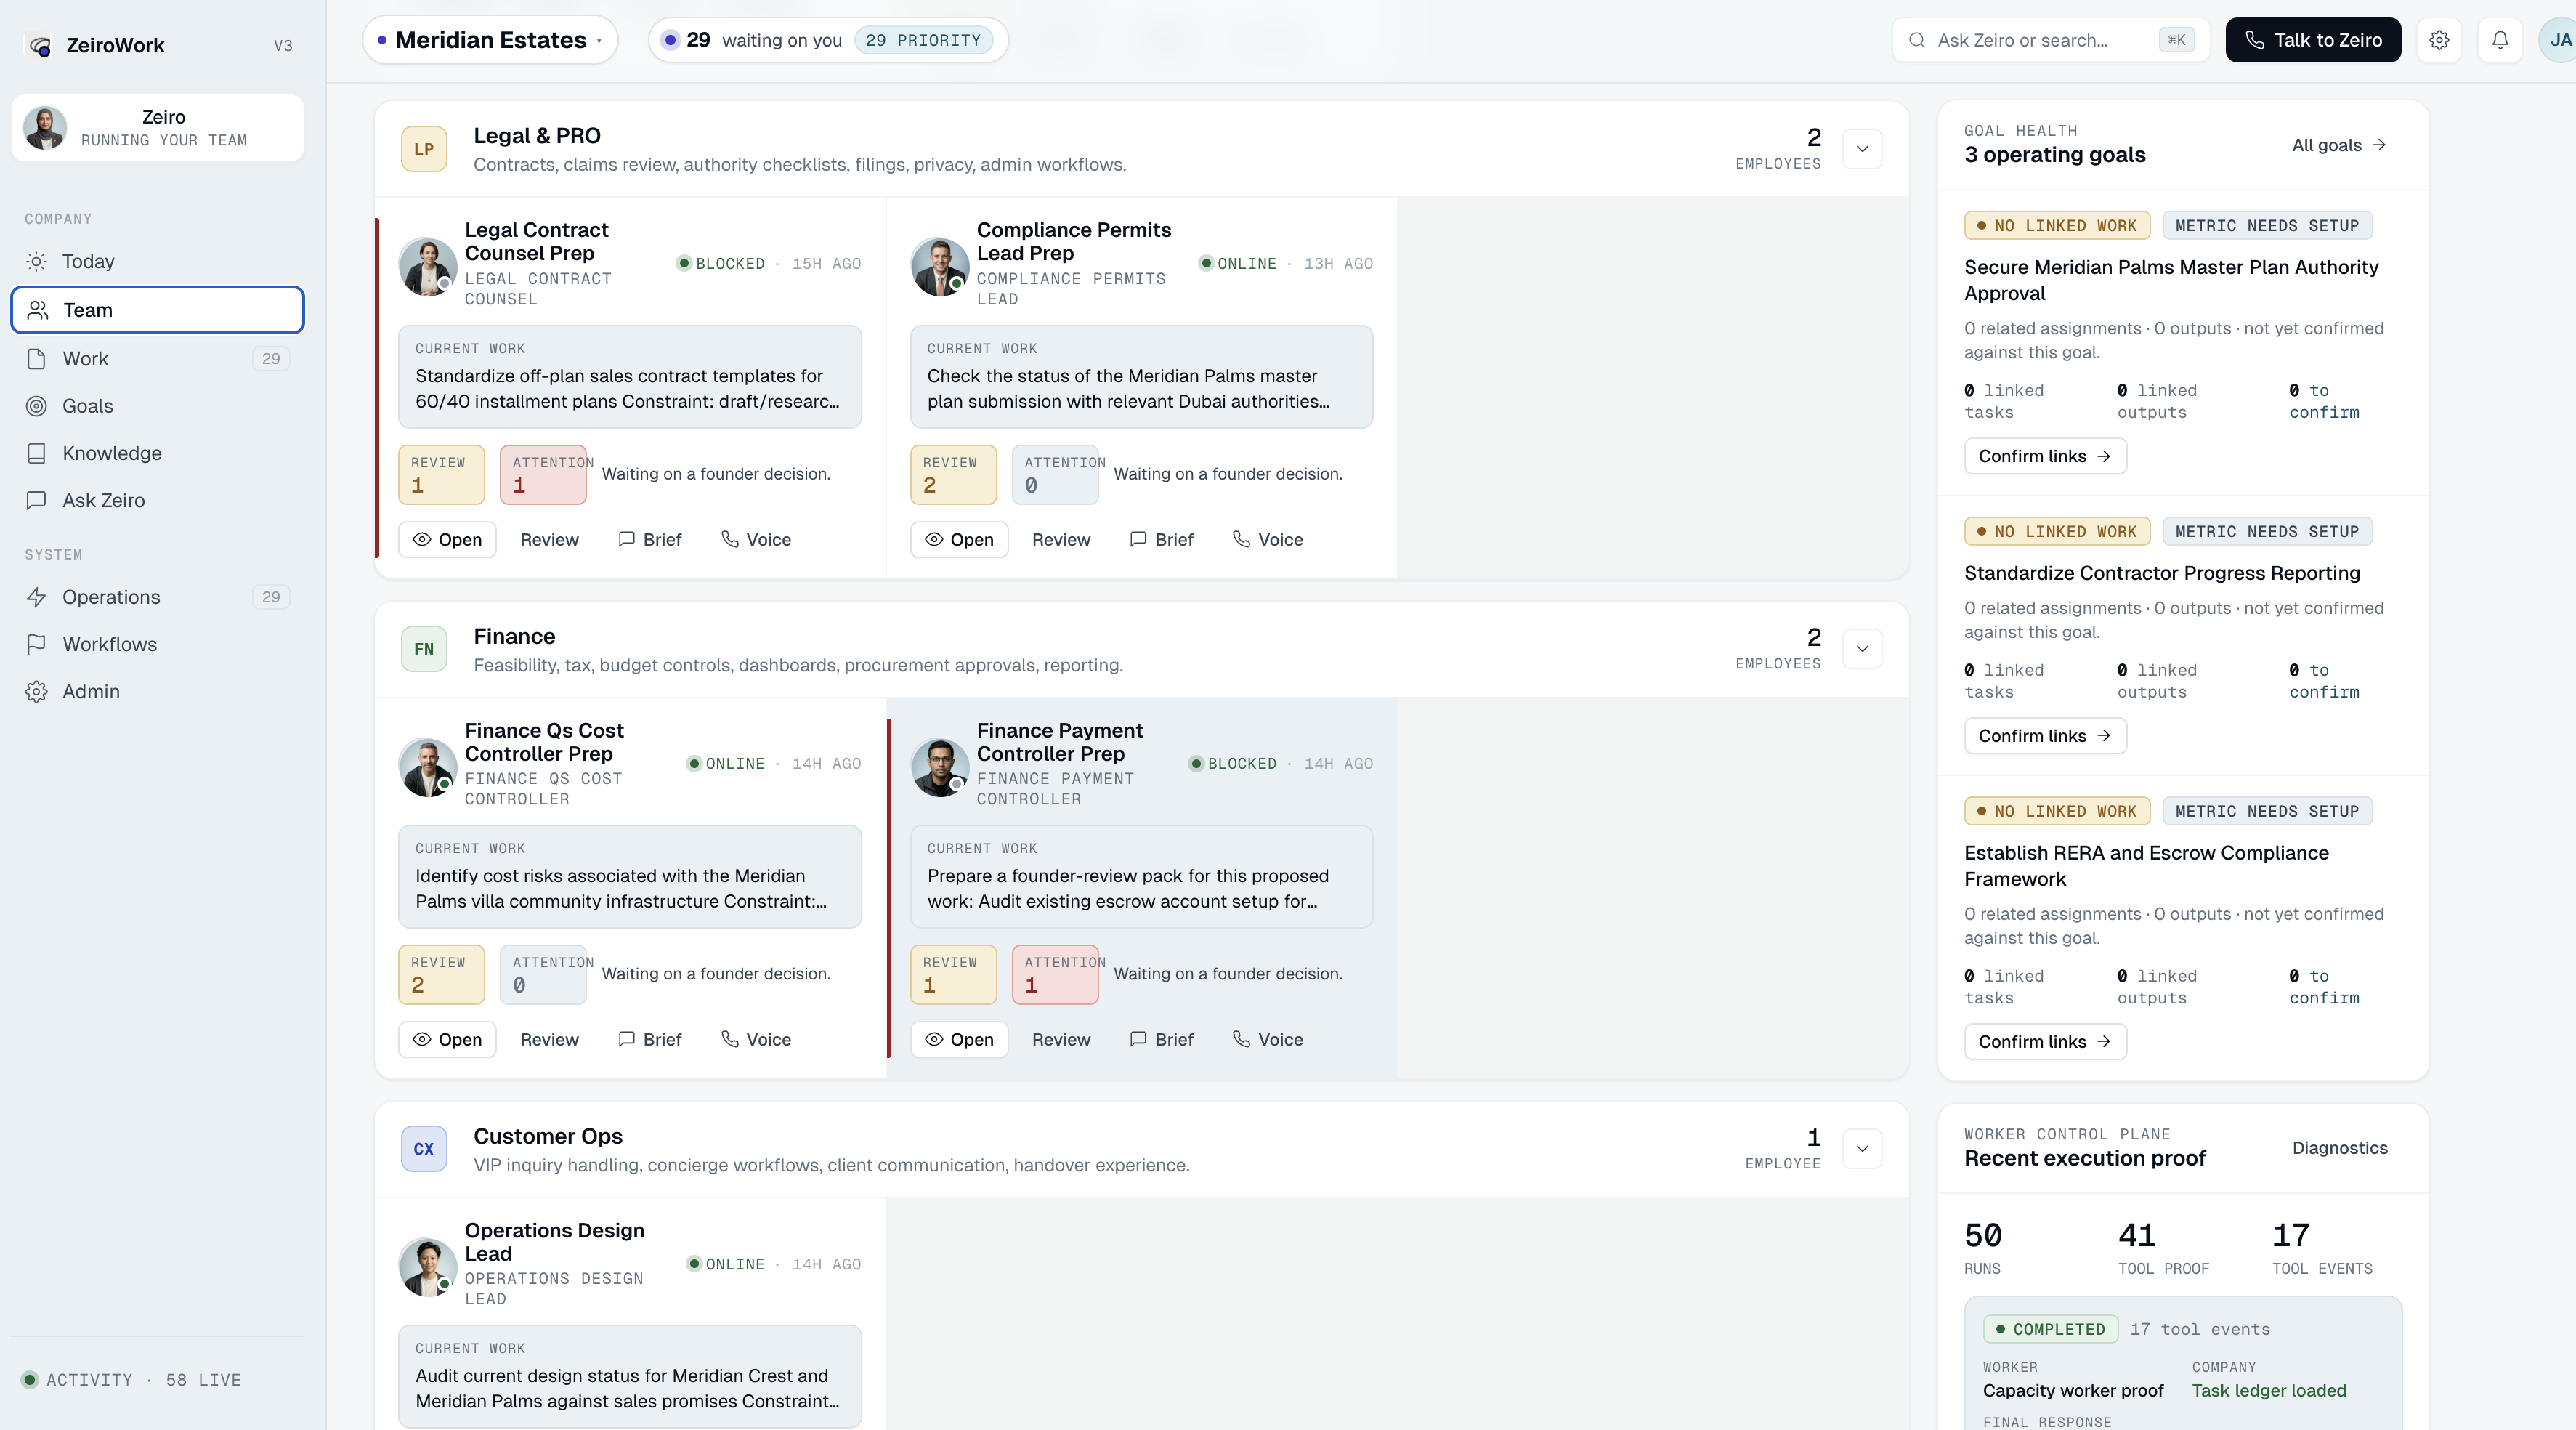
Task: Click Review for Finance Qs Cost Controller
Action: click(549, 1039)
